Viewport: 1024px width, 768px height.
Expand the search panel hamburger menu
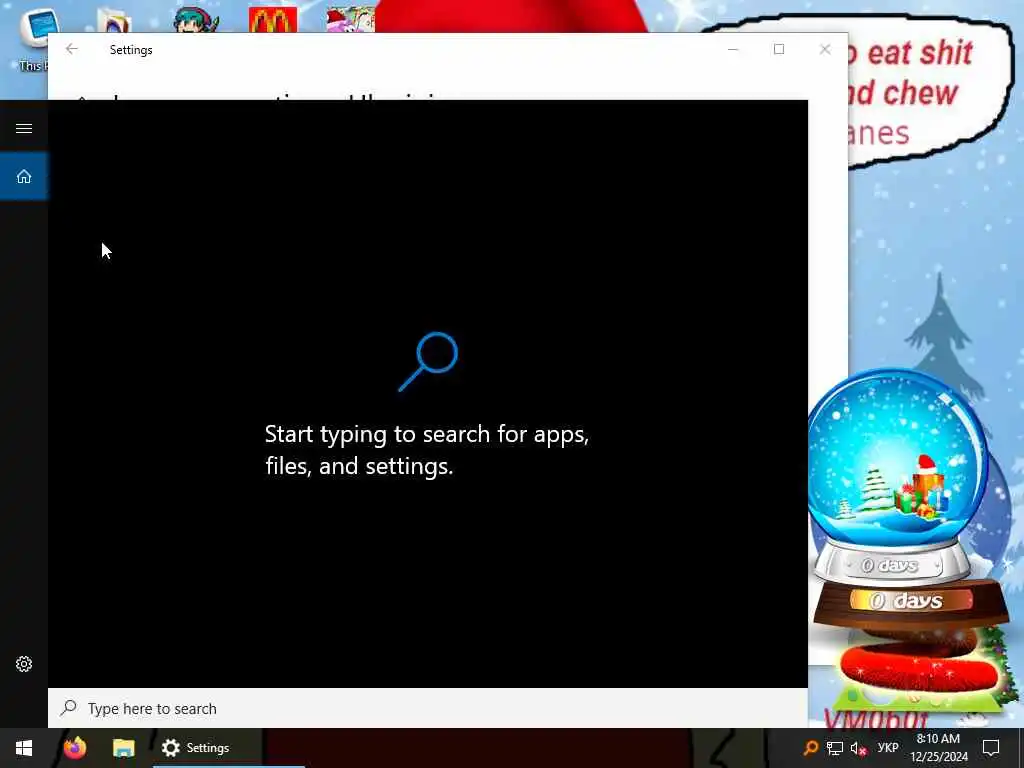[24, 128]
